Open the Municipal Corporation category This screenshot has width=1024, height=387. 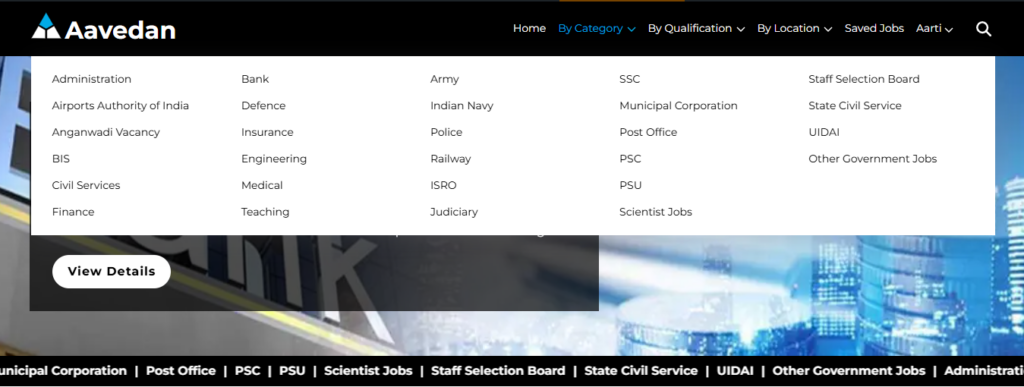pyautogui.click(x=679, y=106)
